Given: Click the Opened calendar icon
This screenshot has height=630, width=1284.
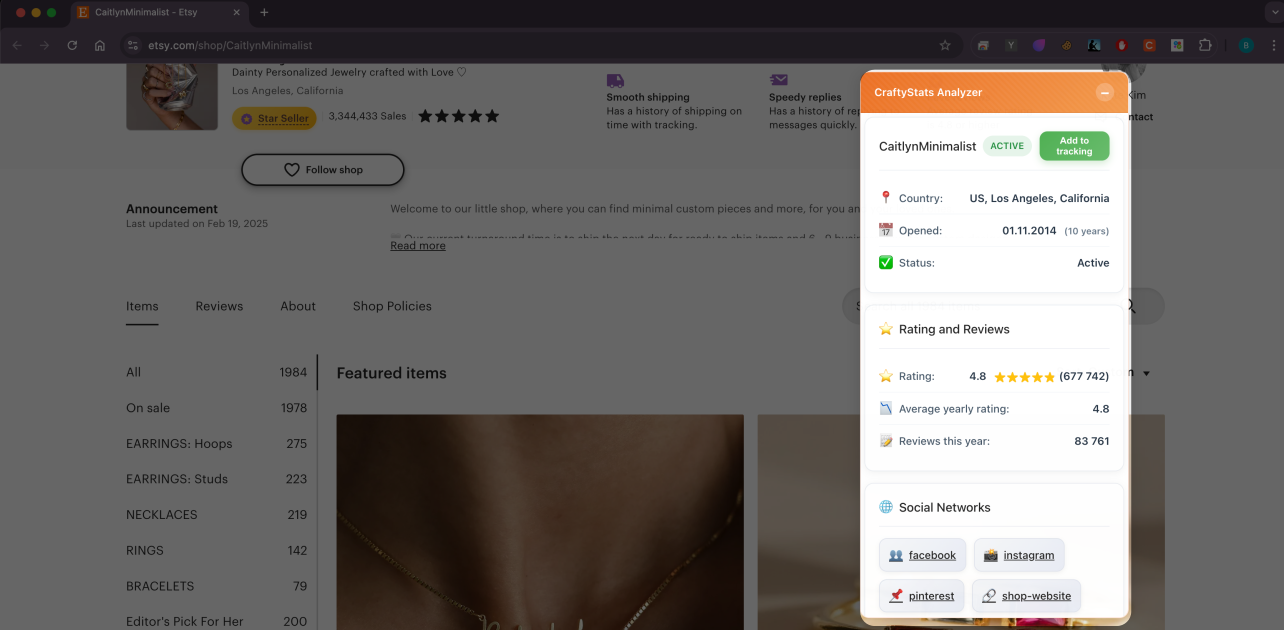Looking at the screenshot, I should click(x=885, y=230).
